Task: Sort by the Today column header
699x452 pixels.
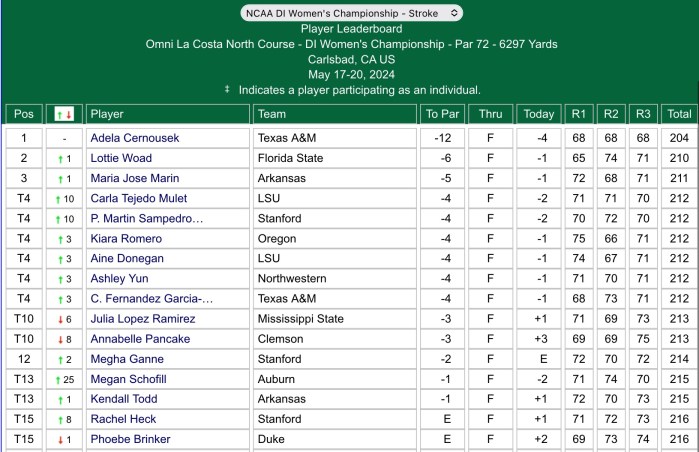Action: click(x=539, y=114)
